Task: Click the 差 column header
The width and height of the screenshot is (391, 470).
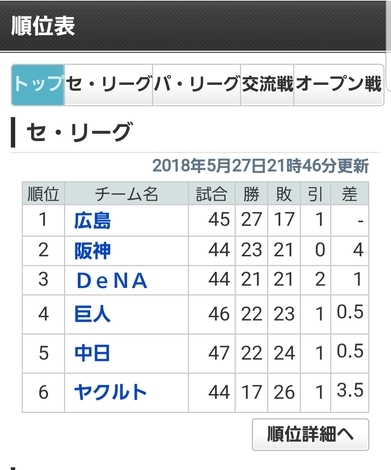Action: (350, 193)
